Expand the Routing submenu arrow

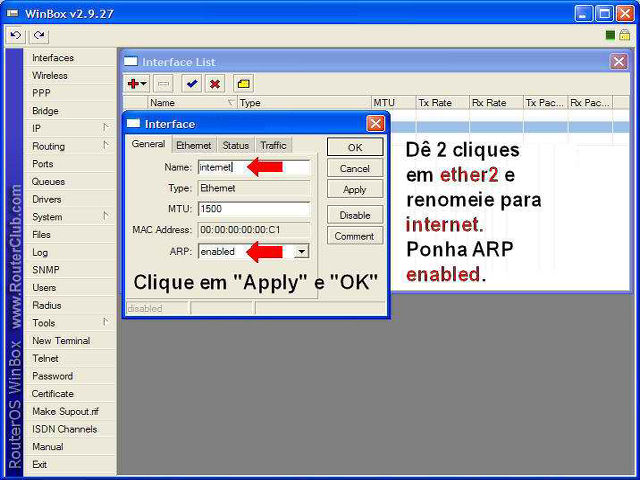point(106,145)
